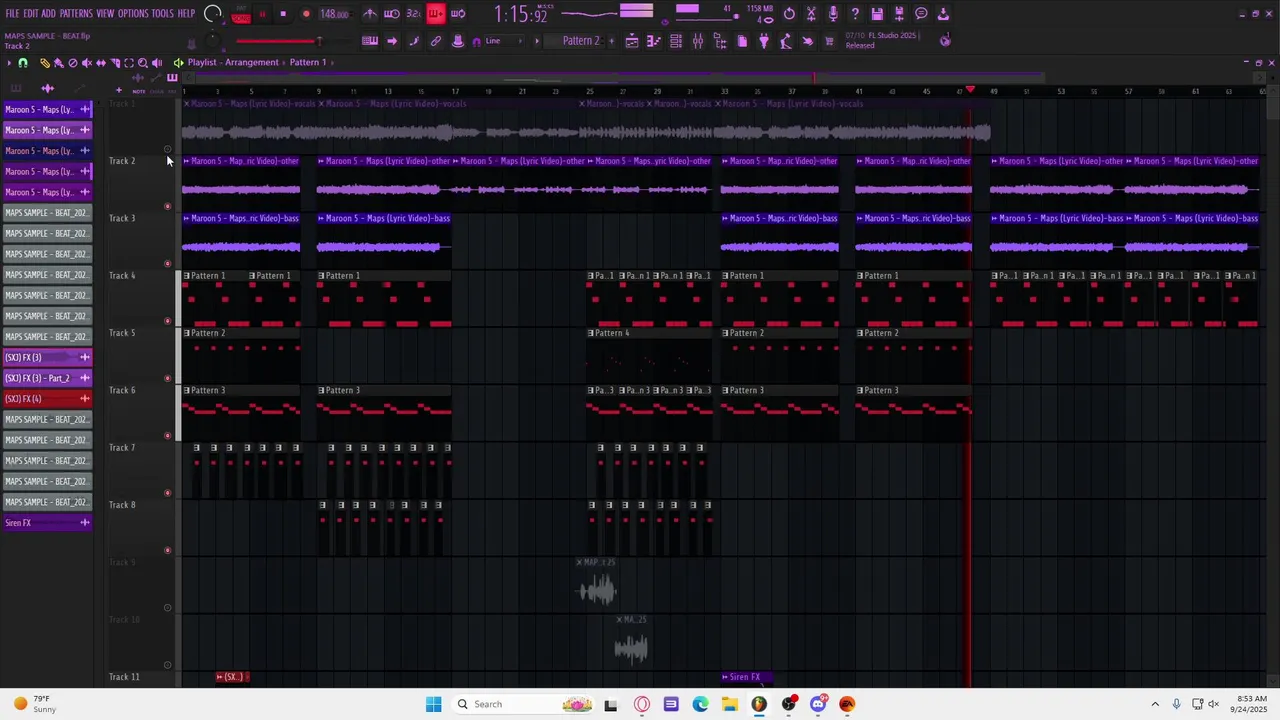Viewport: 1280px width, 720px height.
Task: Select the Siren FX clip in picker
Action: [47, 523]
